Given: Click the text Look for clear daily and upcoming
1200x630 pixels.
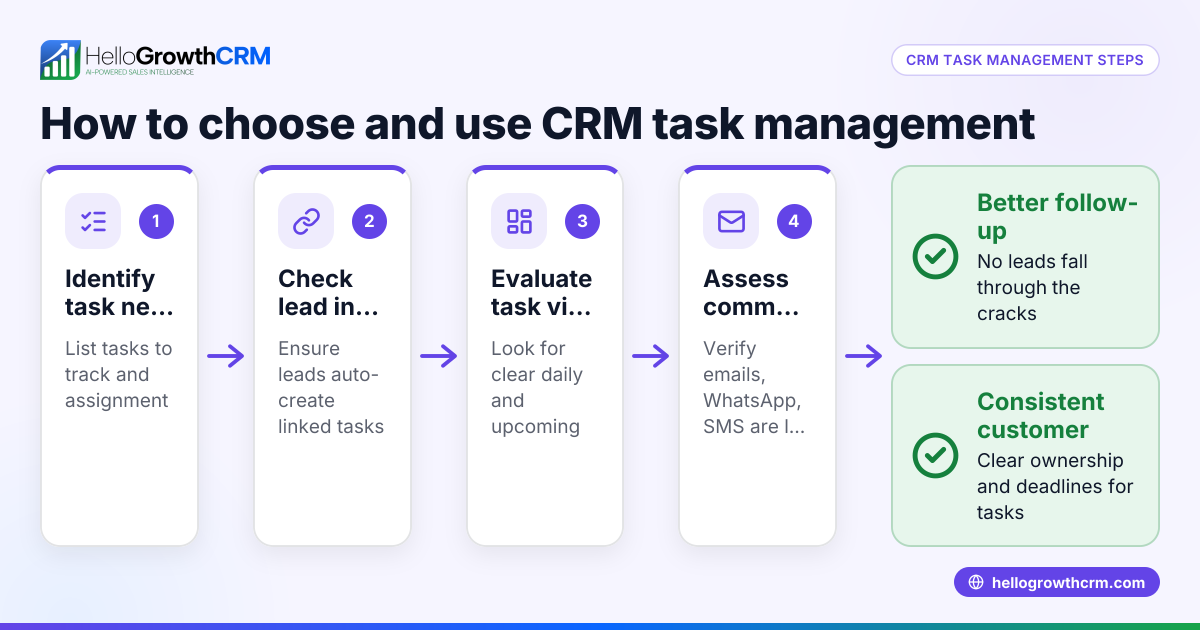Looking at the screenshot, I should click(x=537, y=388).
